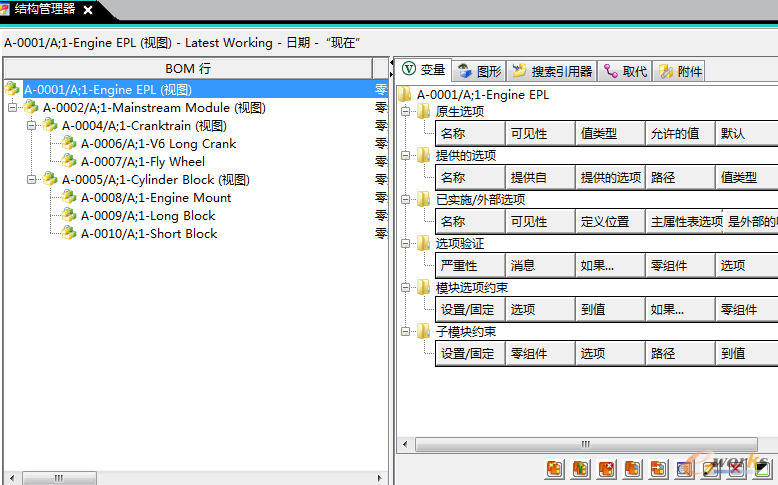Collapse the A-0002 Mainstream Module node

pyautogui.click(x=13, y=108)
